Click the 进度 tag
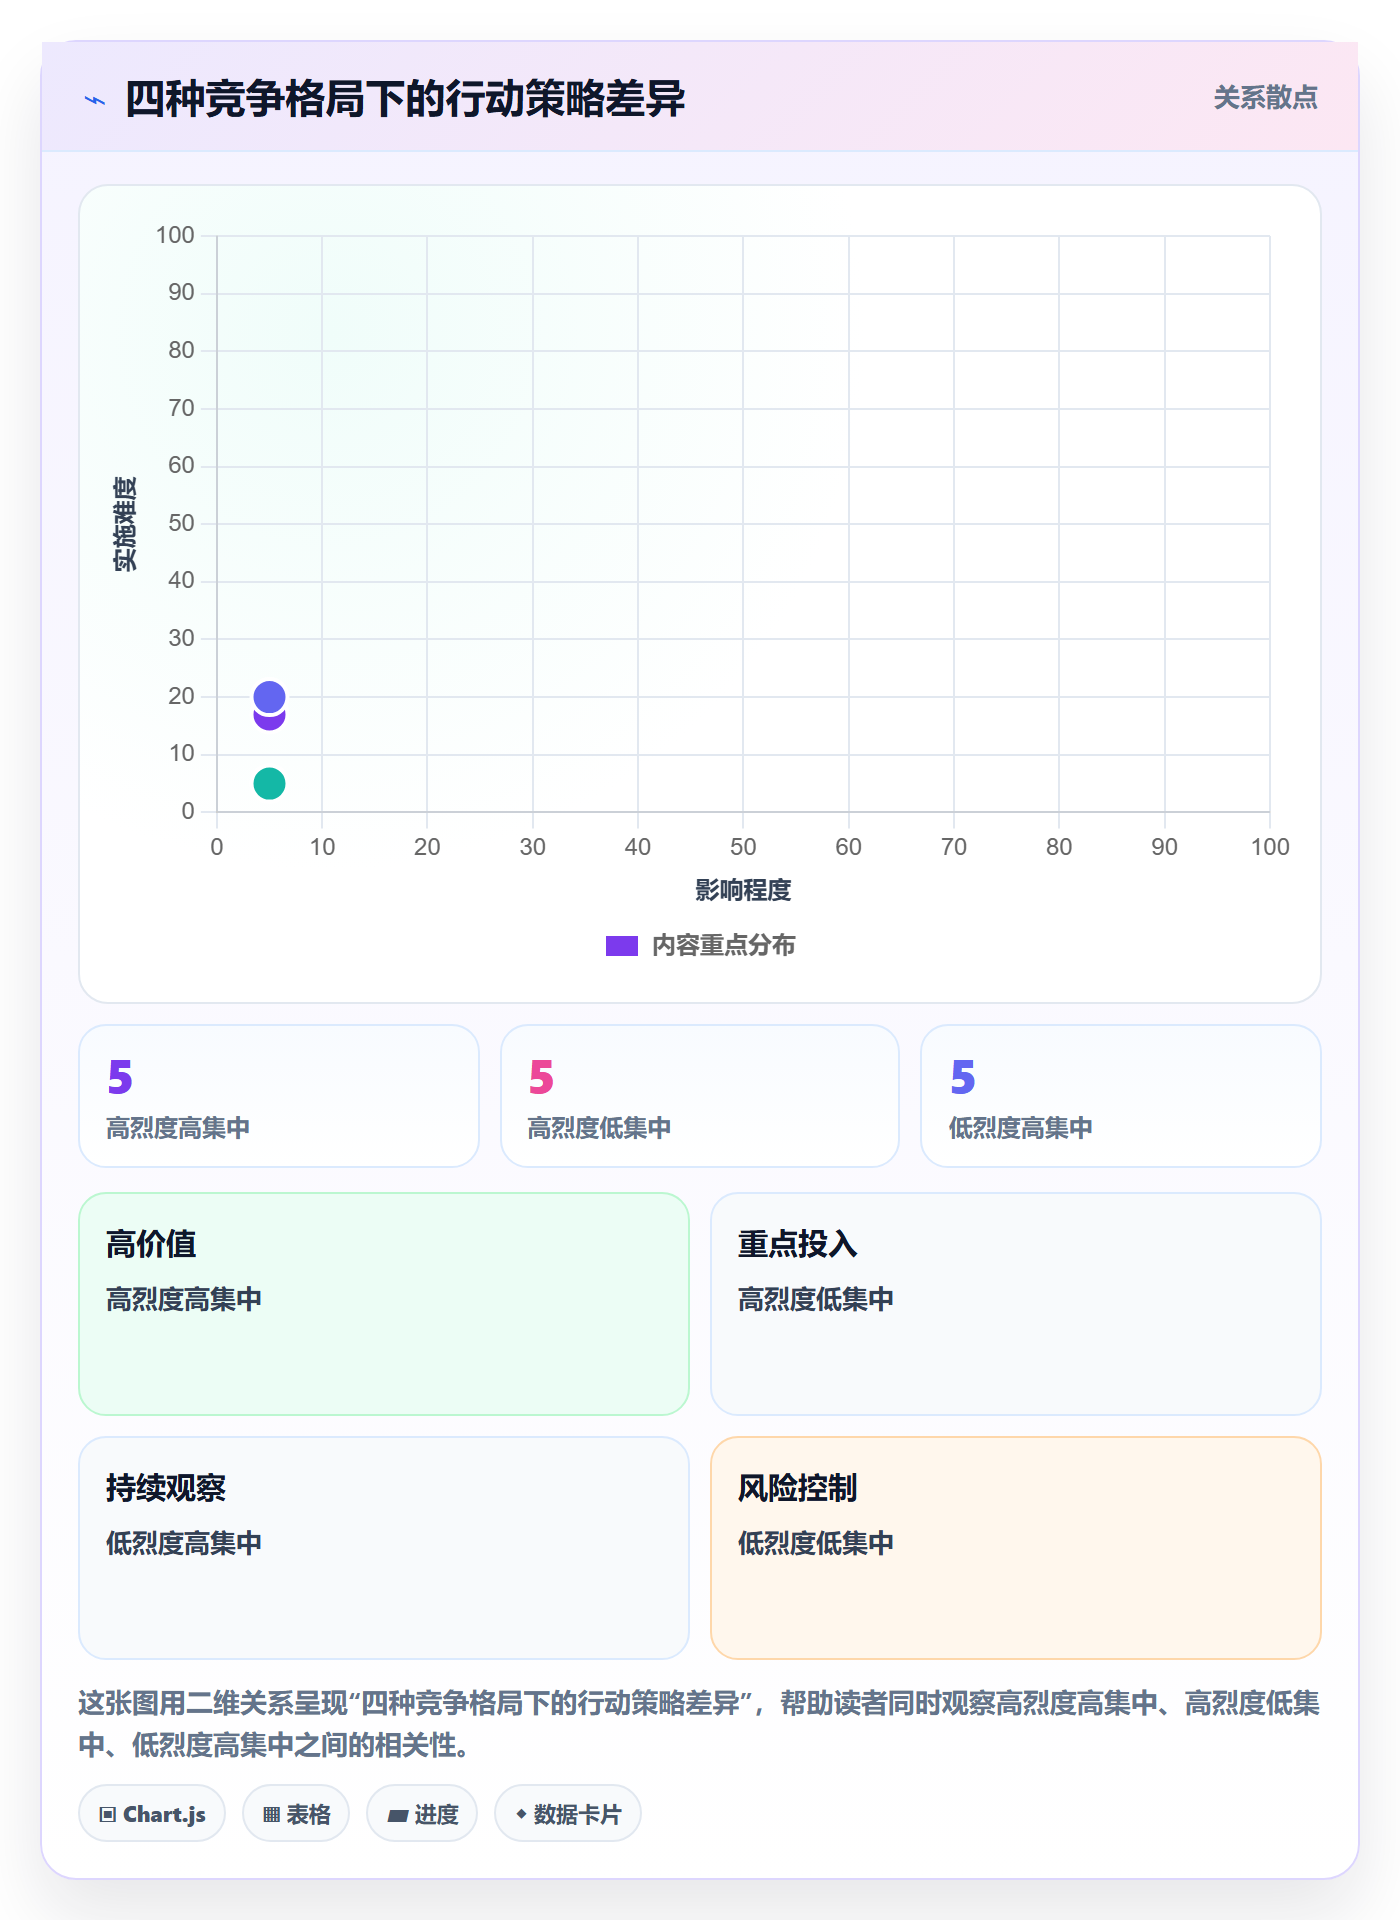The width and height of the screenshot is (1400, 1920). coord(422,1814)
